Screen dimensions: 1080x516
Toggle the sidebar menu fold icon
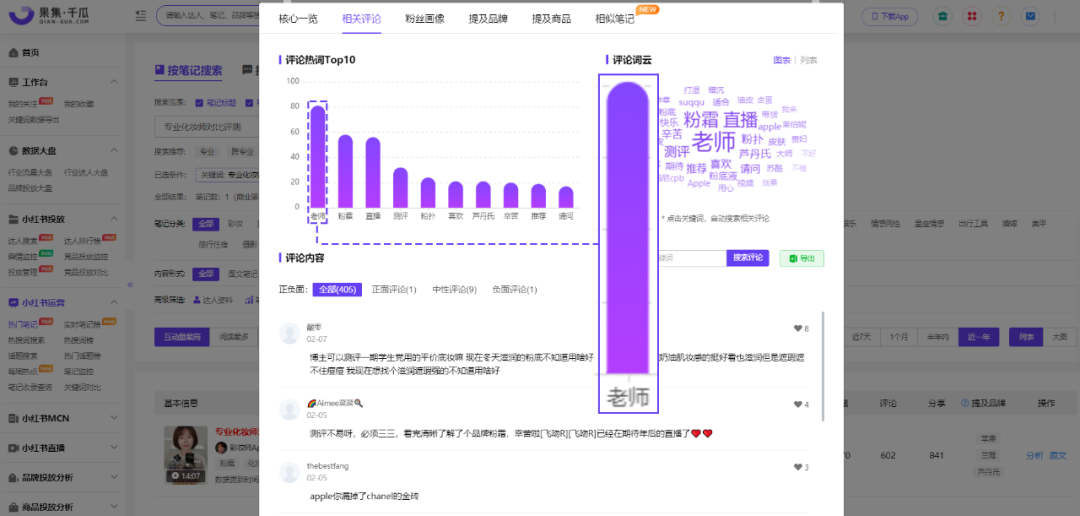point(141,15)
